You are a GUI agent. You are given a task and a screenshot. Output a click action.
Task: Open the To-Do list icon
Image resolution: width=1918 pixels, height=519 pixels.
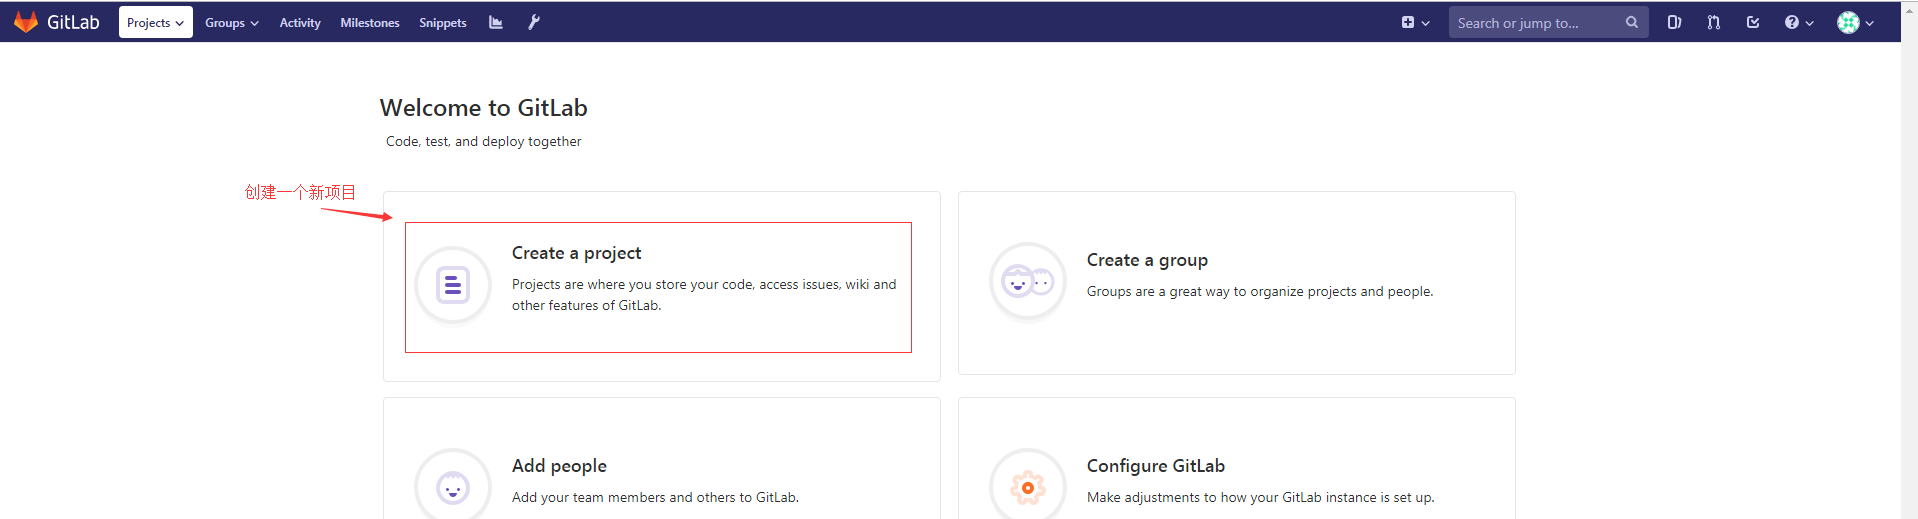1753,22
